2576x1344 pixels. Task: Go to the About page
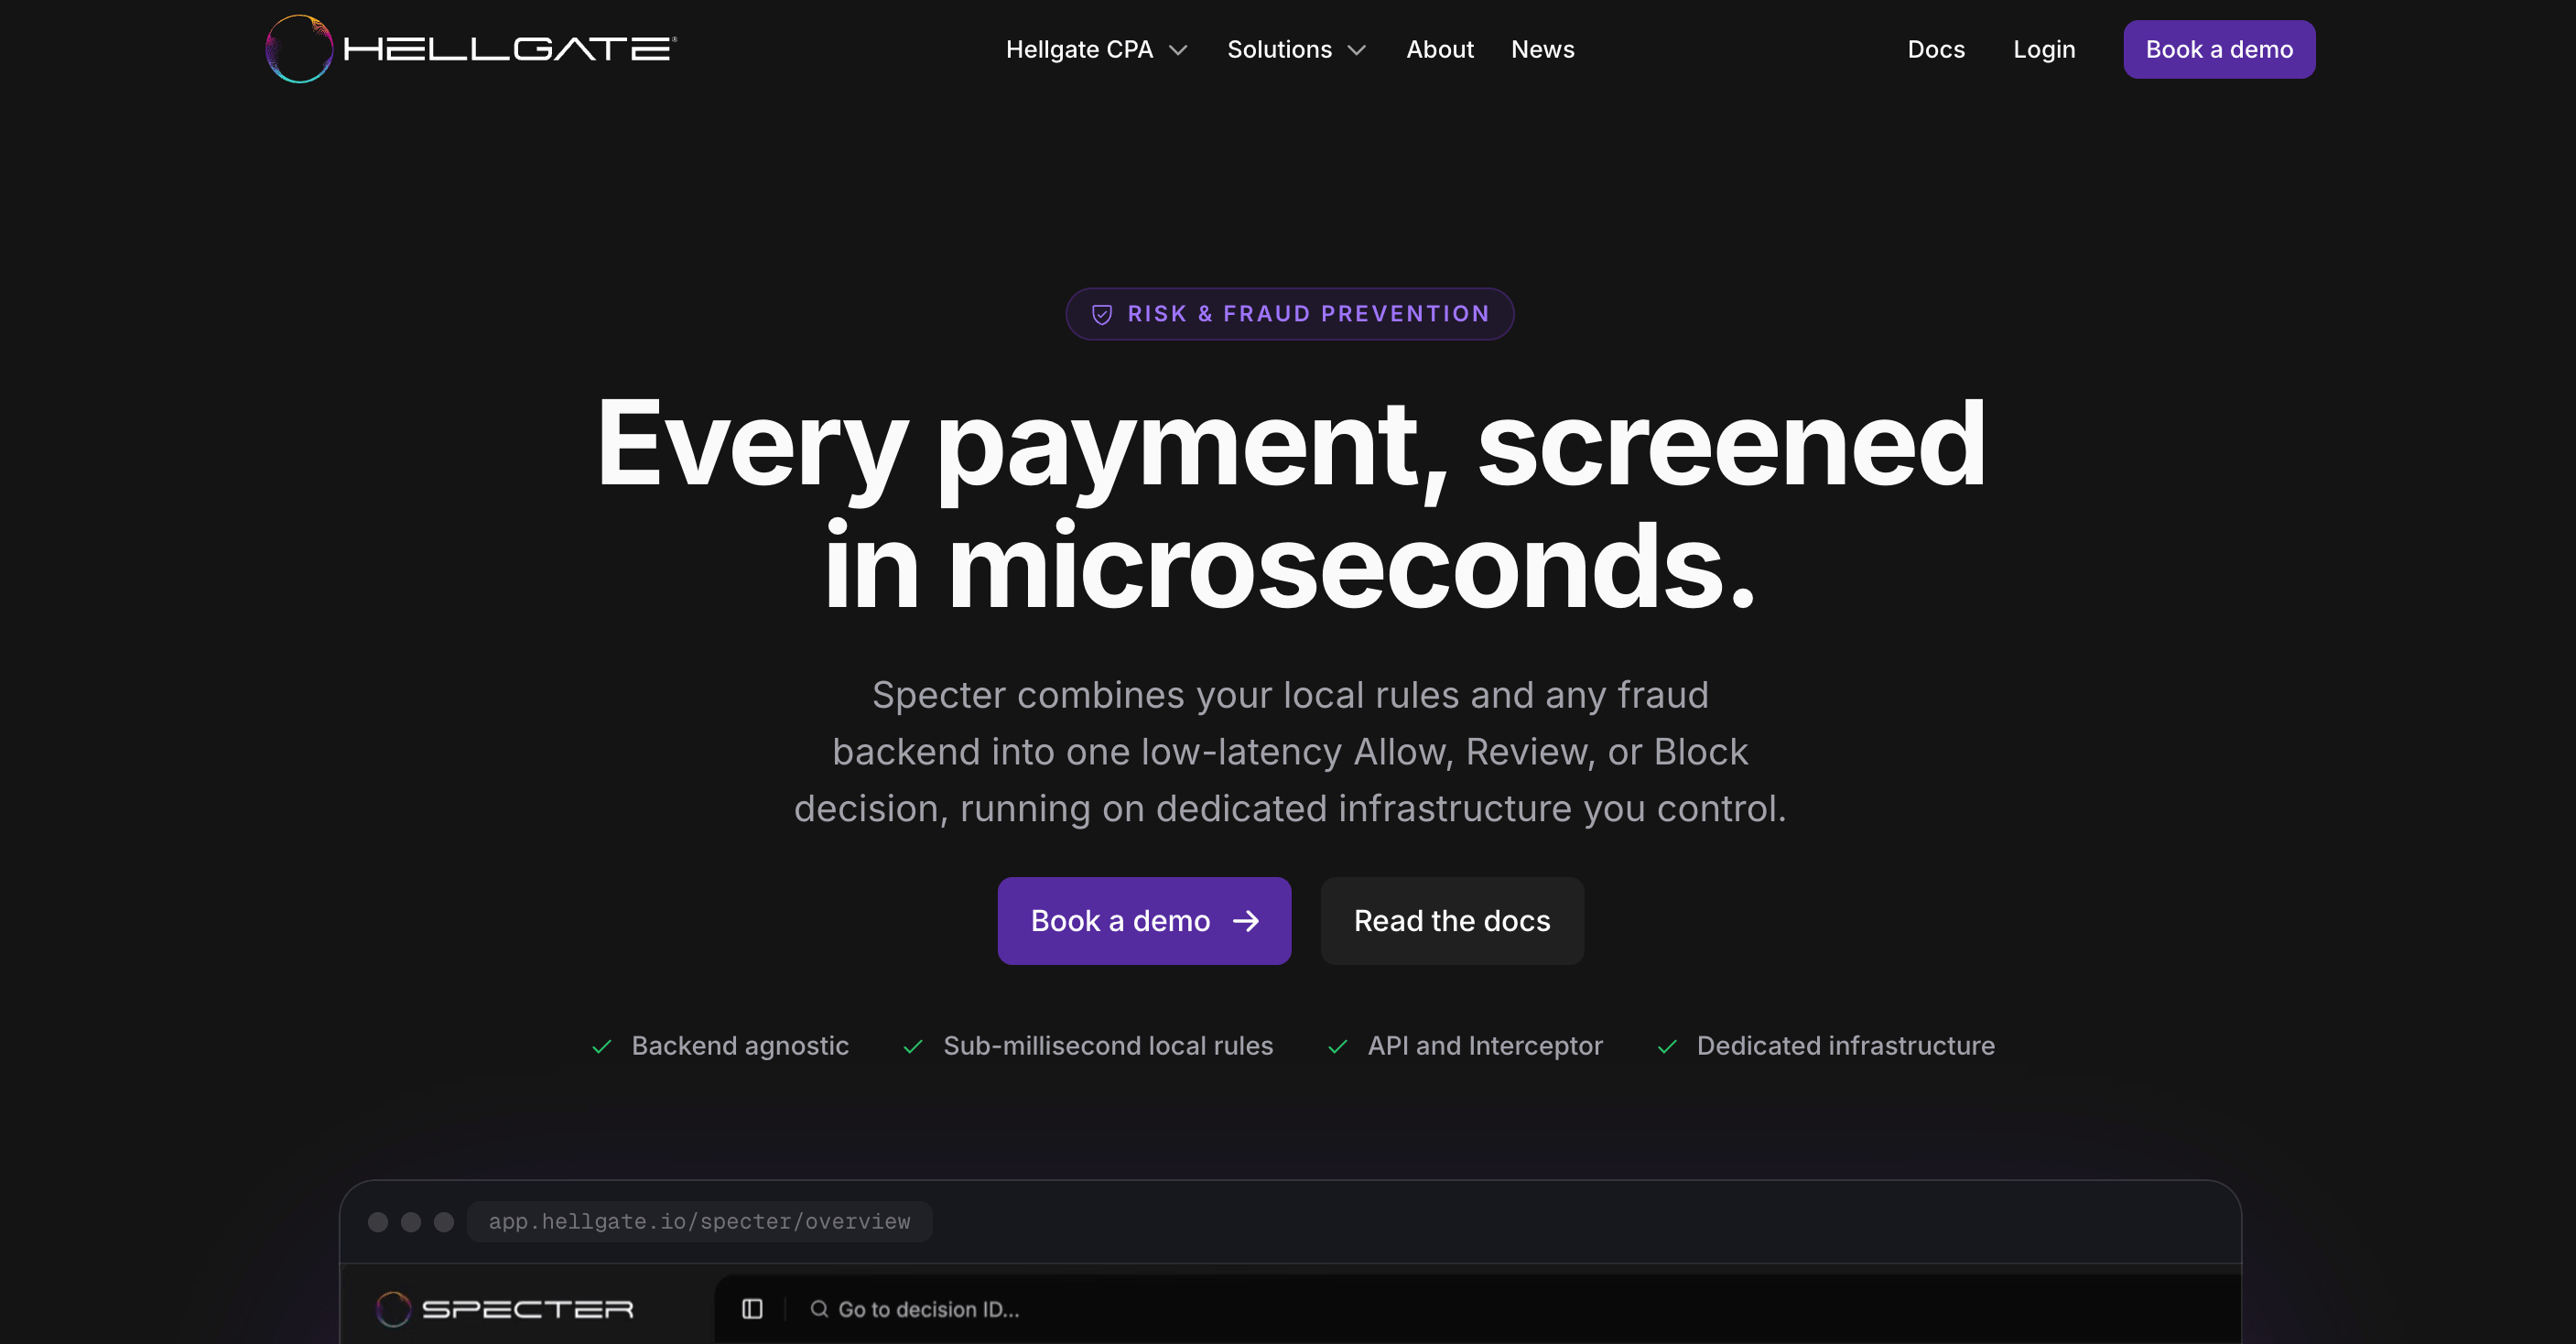coord(1439,49)
